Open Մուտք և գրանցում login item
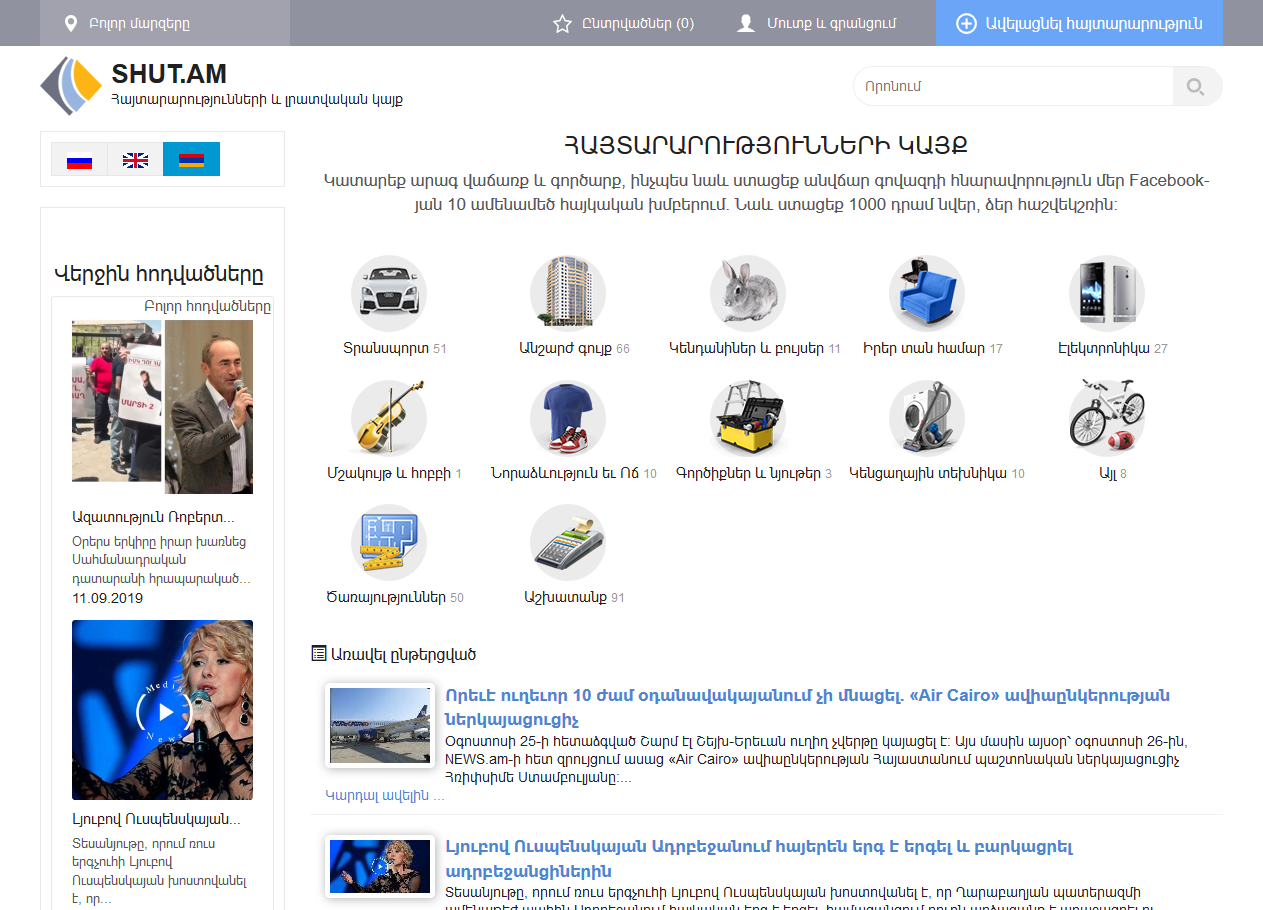 (817, 23)
